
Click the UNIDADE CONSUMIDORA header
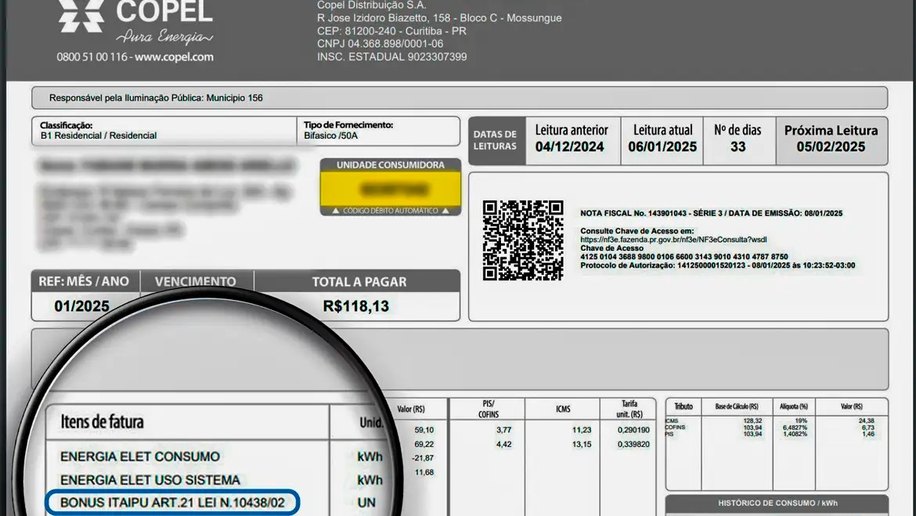(x=390, y=165)
